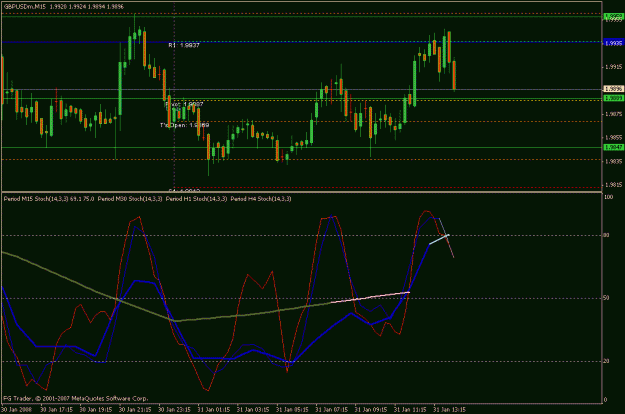The width and height of the screenshot is (625, 414).
Task: Click the 1.9815 price axis value
Action: pos(614,185)
